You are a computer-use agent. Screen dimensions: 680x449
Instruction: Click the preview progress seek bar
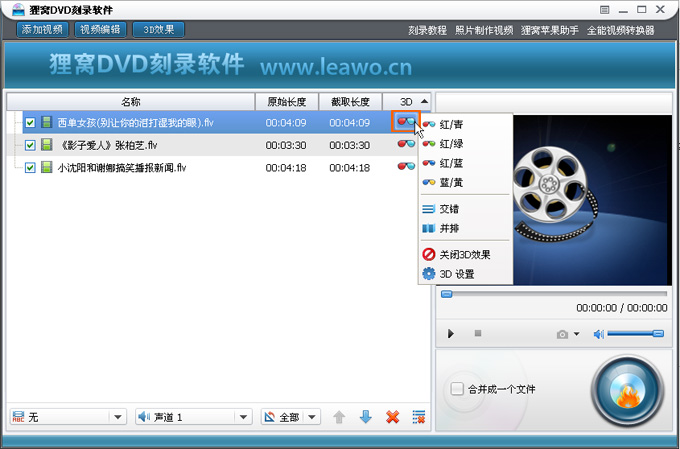point(554,295)
